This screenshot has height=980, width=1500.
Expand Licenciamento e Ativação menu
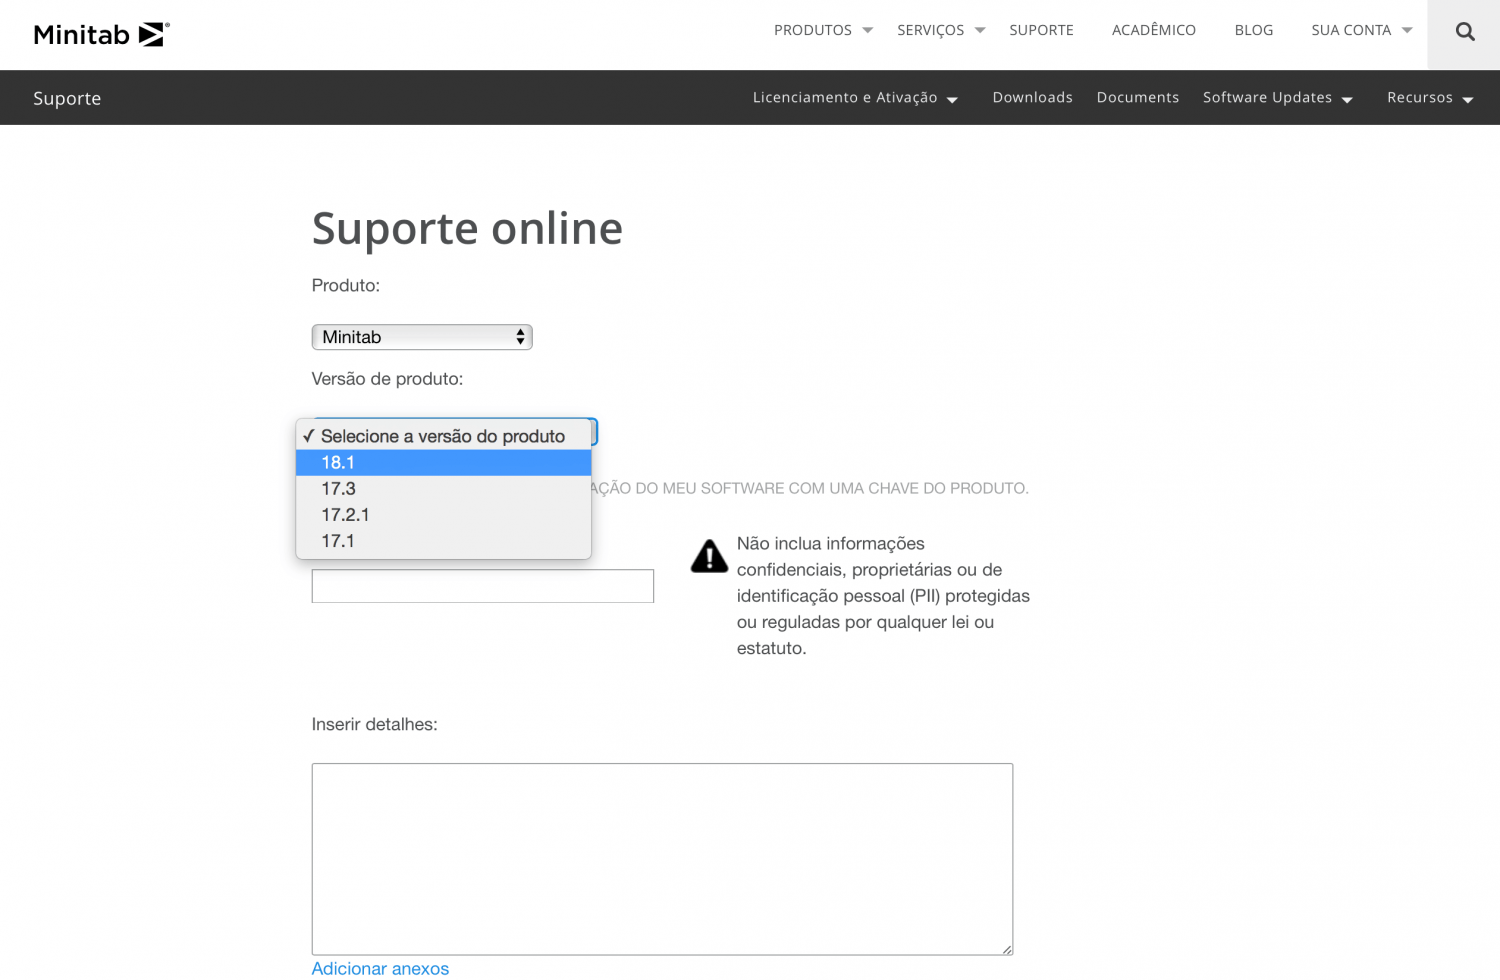pyautogui.click(x=855, y=98)
